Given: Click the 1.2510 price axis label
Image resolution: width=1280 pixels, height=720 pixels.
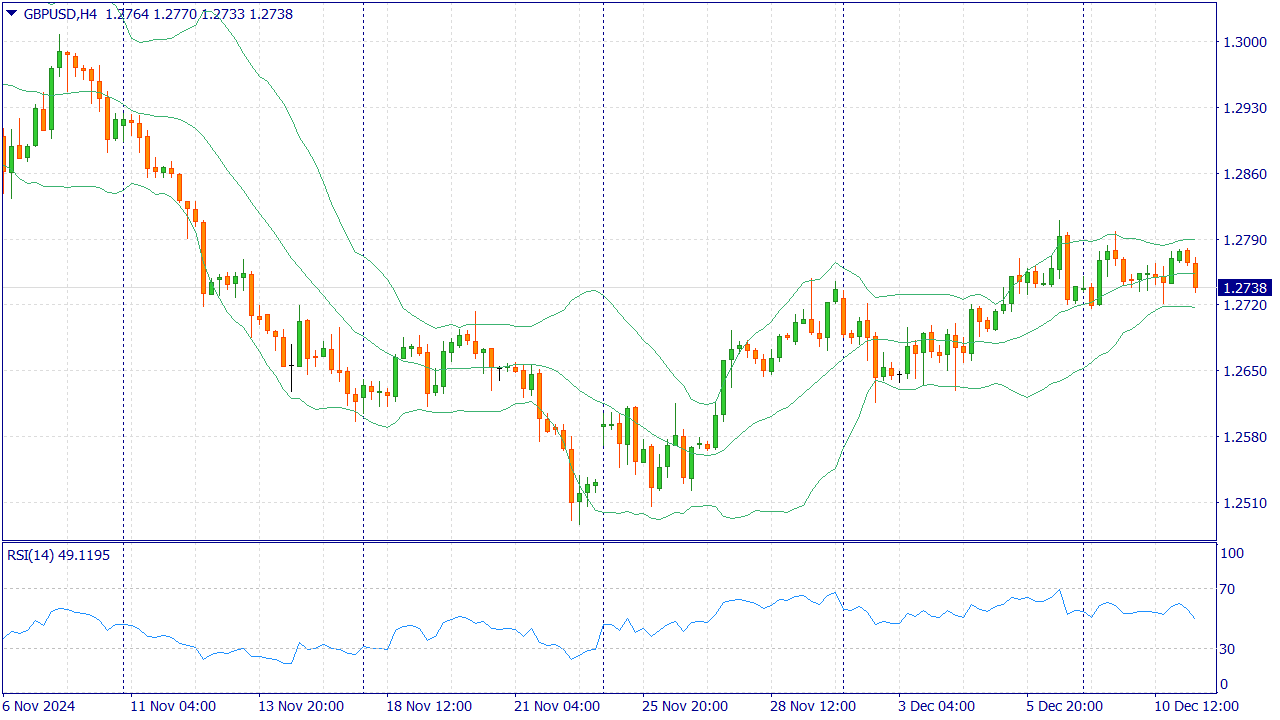Looking at the screenshot, I should point(1243,503).
